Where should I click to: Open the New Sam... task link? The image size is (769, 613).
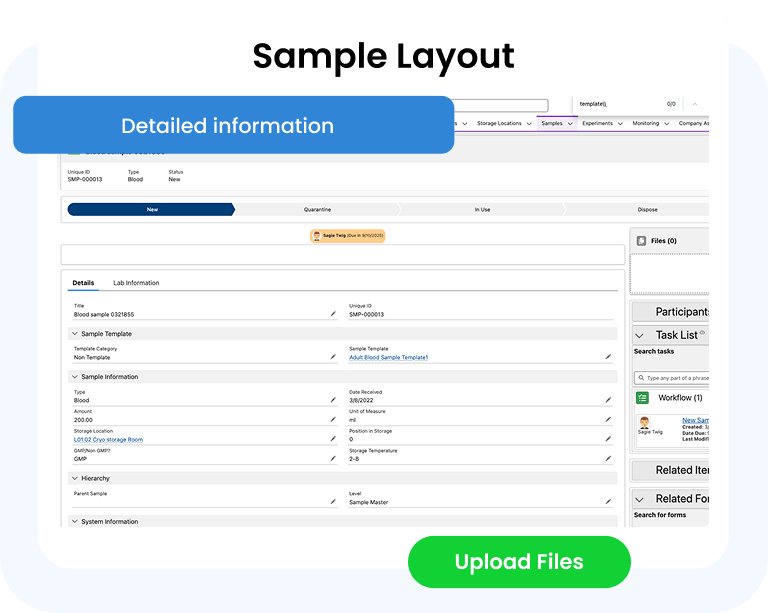point(695,420)
